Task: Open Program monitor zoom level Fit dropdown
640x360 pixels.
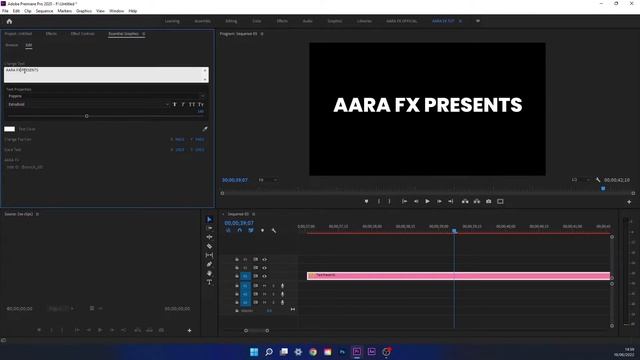Action: pos(268,180)
